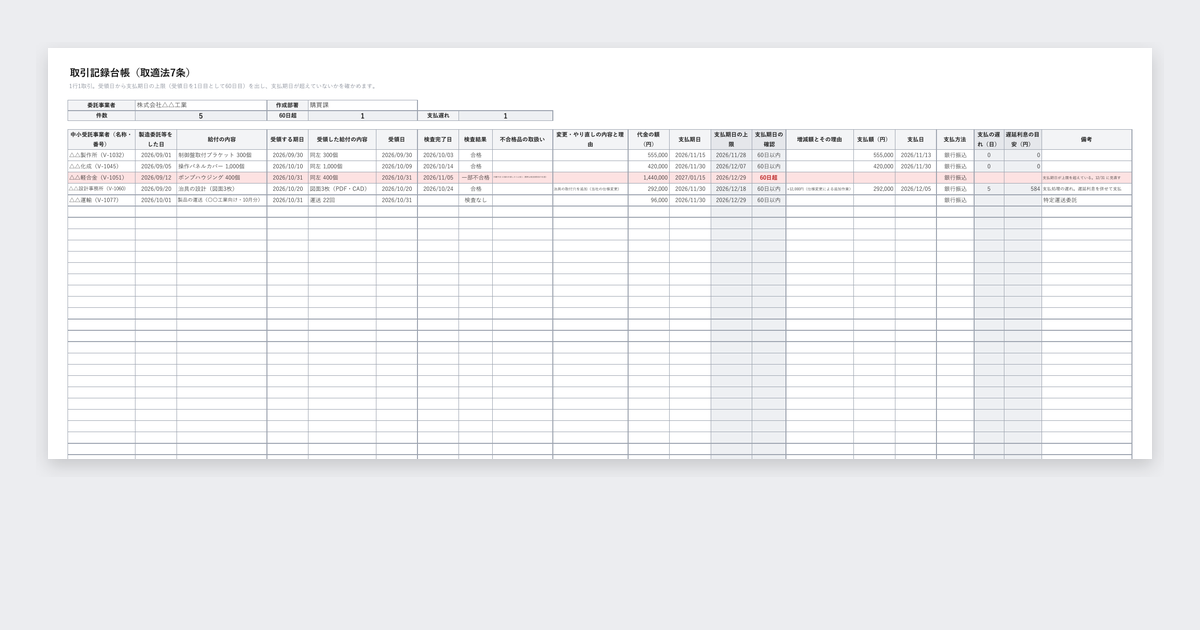Click the supplier cell △△設計事務所（V-1060）
1200x630 pixels.
tap(102, 189)
